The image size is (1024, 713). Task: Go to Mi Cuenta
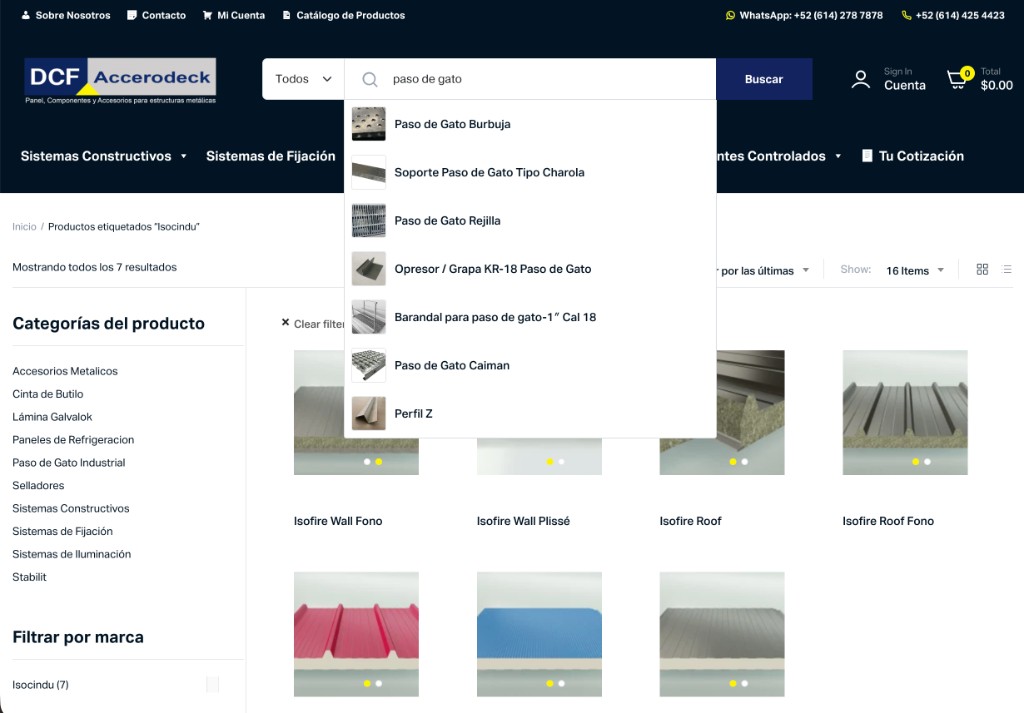pyautogui.click(x=234, y=15)
